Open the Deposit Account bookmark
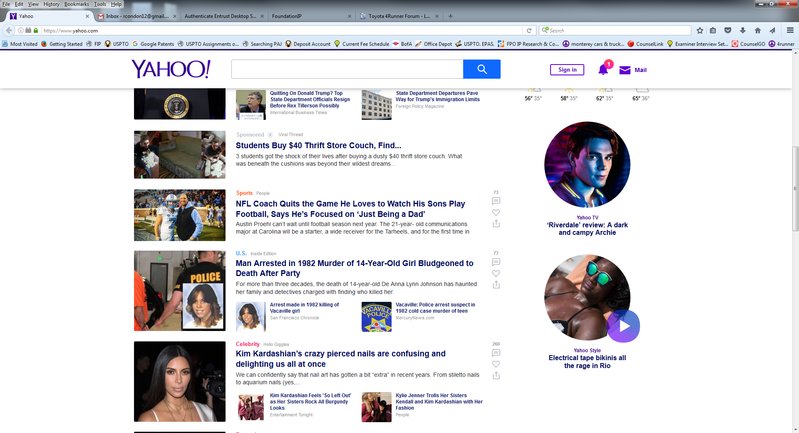Screen dimensions: 799x433 [308, 44]
